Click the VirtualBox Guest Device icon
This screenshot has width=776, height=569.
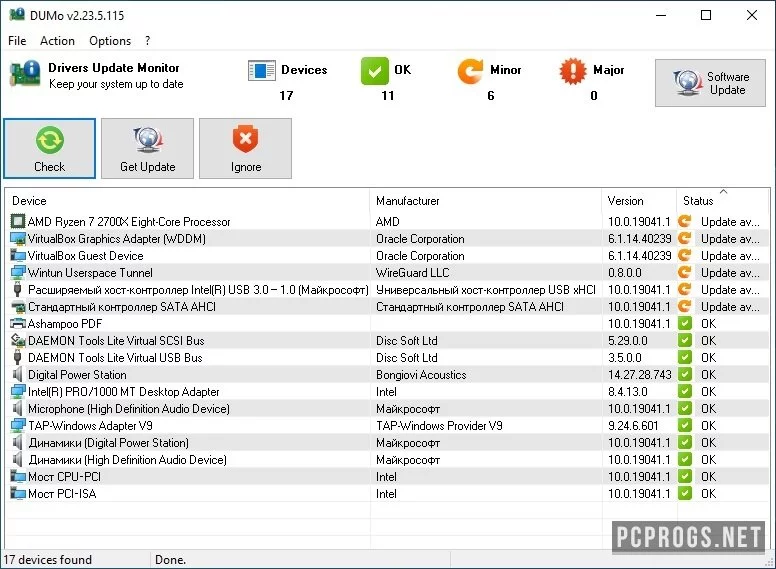click(18, 256)
